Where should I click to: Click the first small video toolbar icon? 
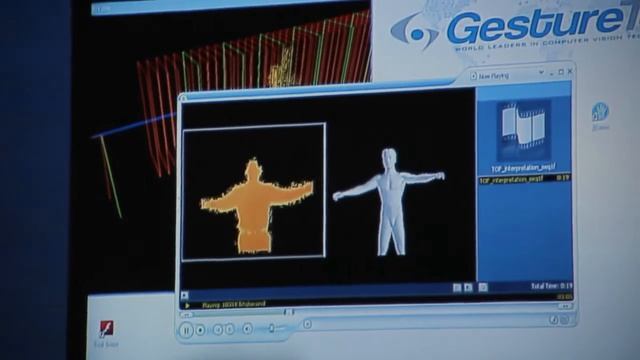pos(457,288)
